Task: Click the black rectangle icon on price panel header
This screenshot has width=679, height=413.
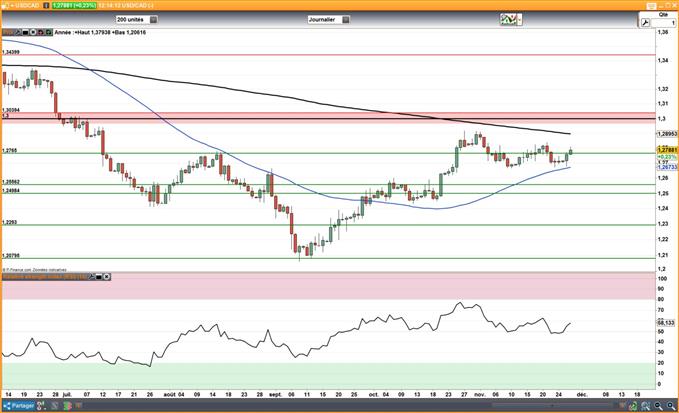Action: pos(26,32)
